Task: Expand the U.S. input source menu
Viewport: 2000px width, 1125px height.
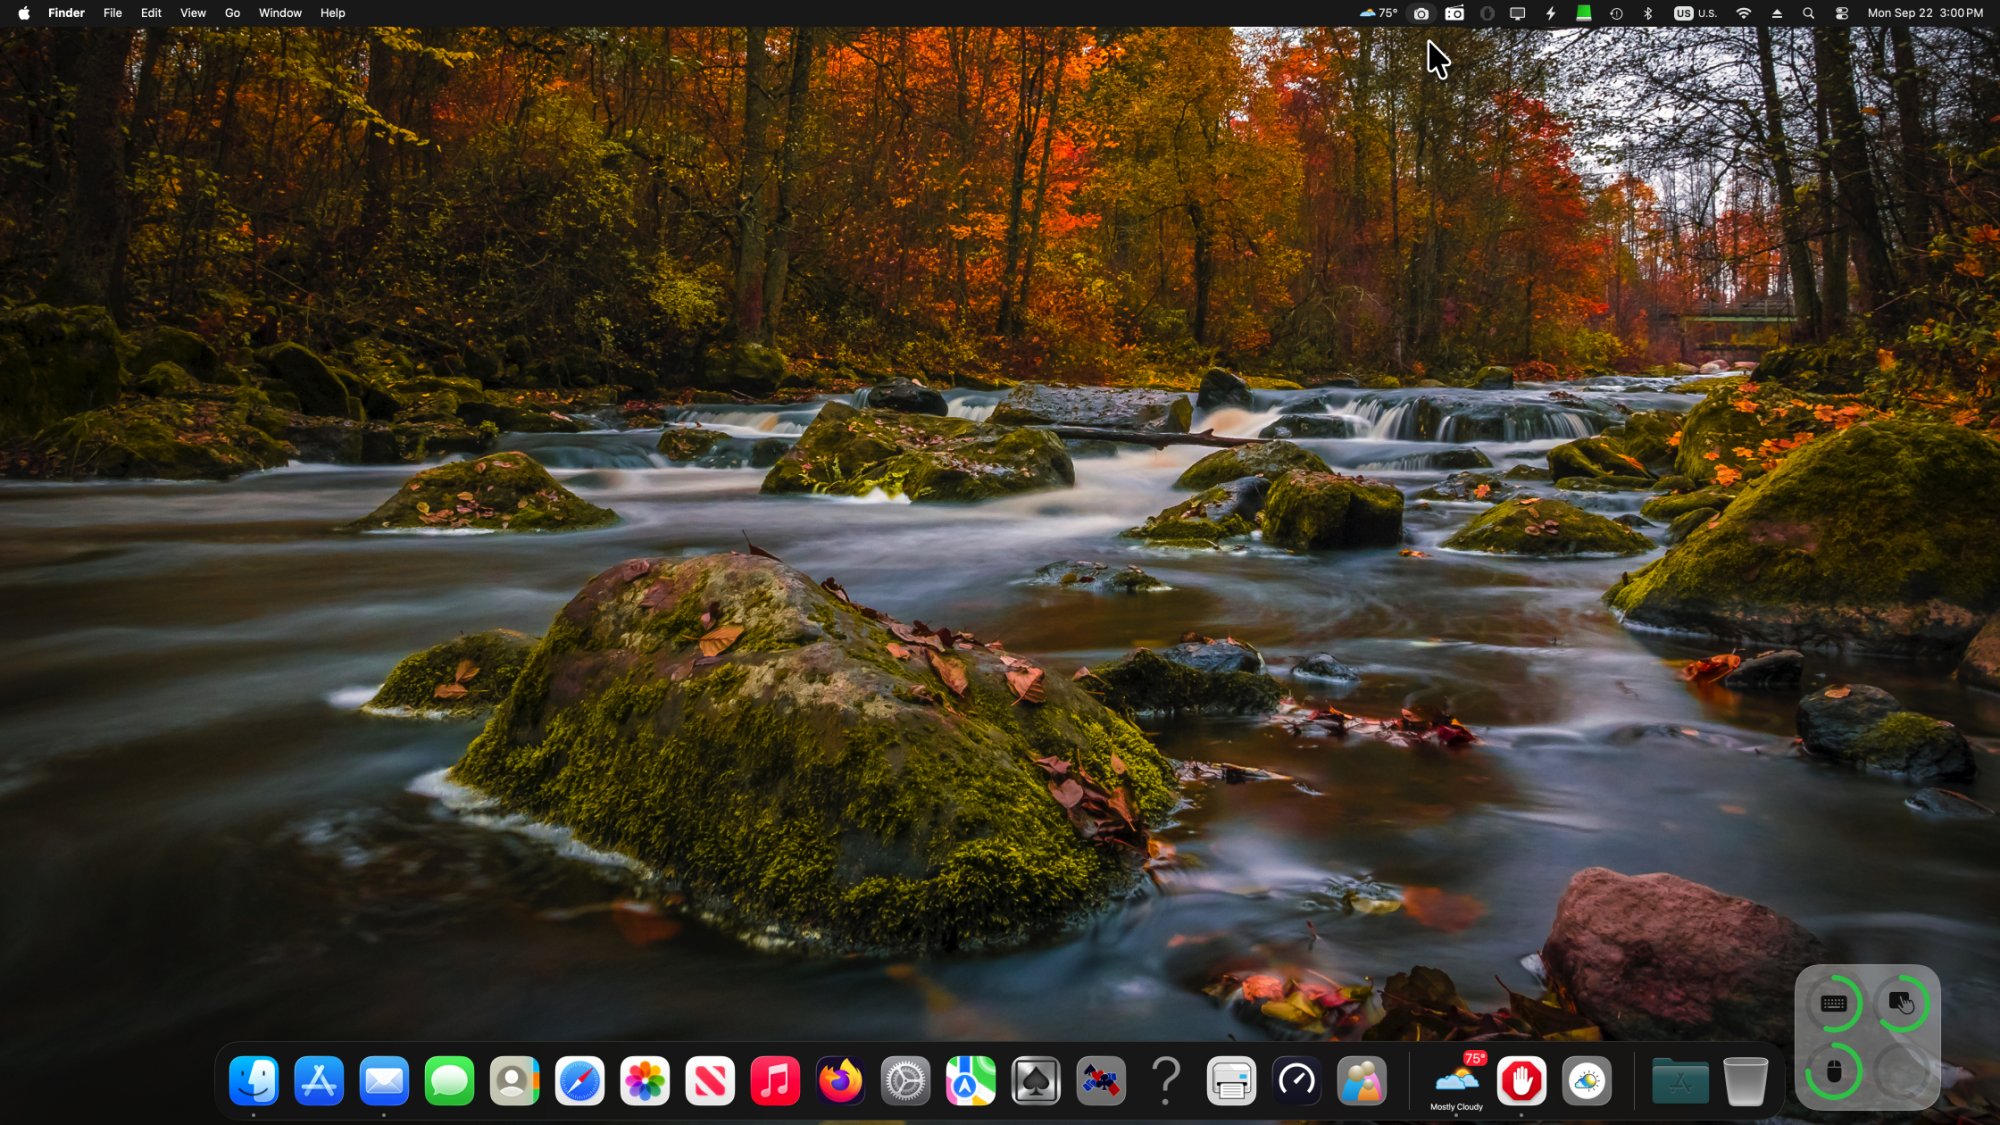Action: (1695, 13)
